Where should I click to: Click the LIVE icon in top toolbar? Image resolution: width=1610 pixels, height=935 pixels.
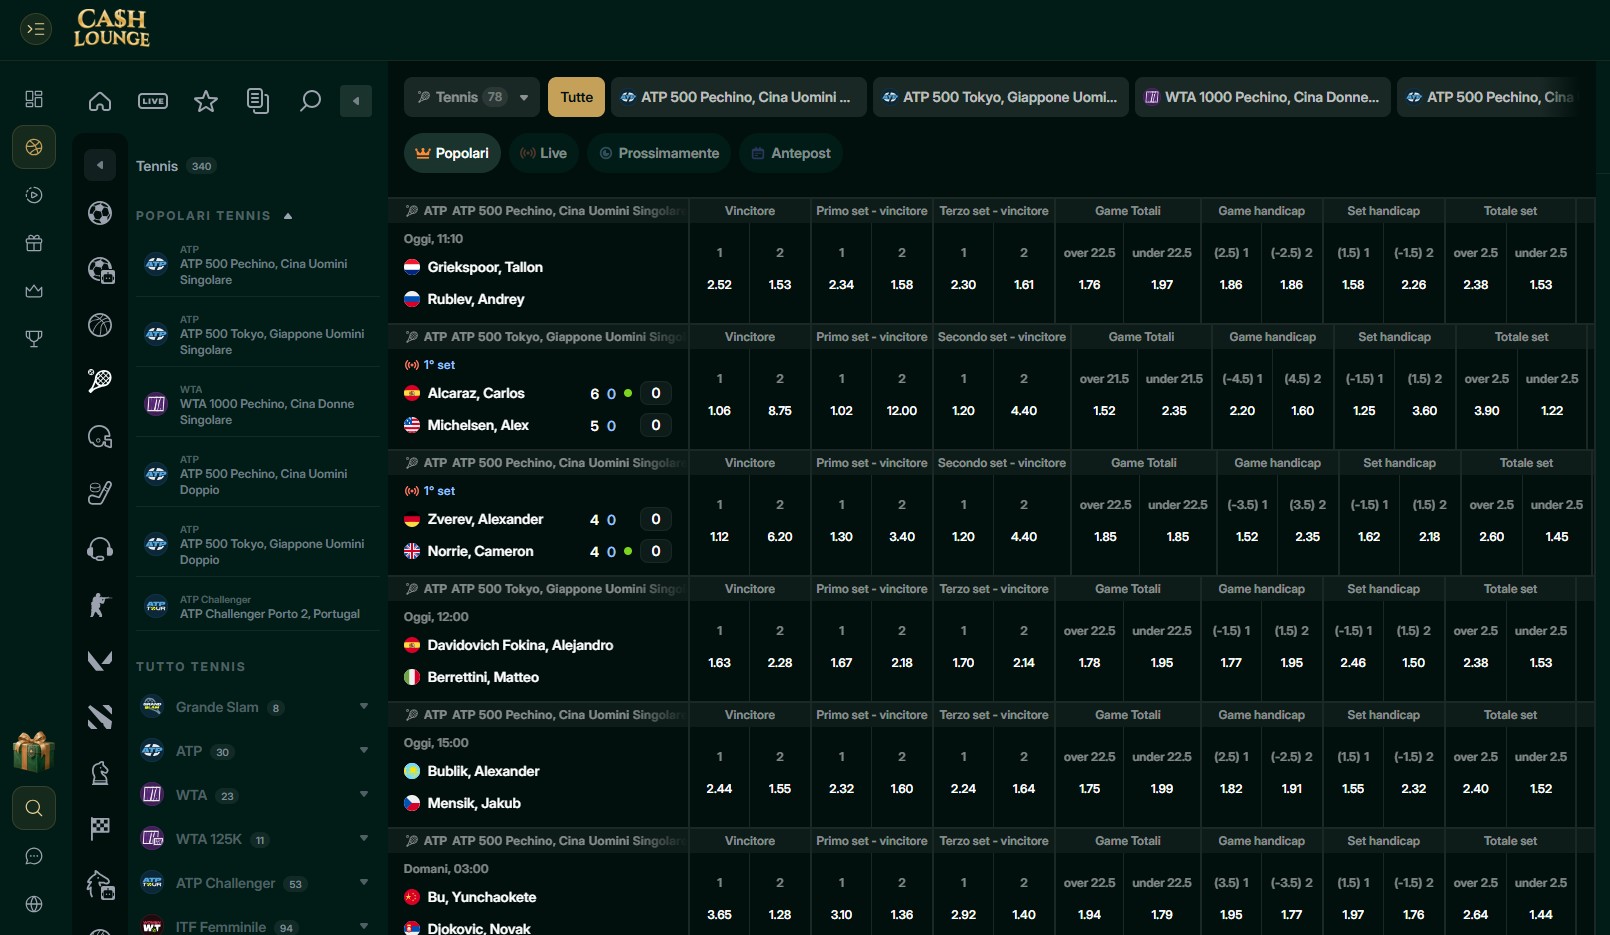(x=153, y=101)
